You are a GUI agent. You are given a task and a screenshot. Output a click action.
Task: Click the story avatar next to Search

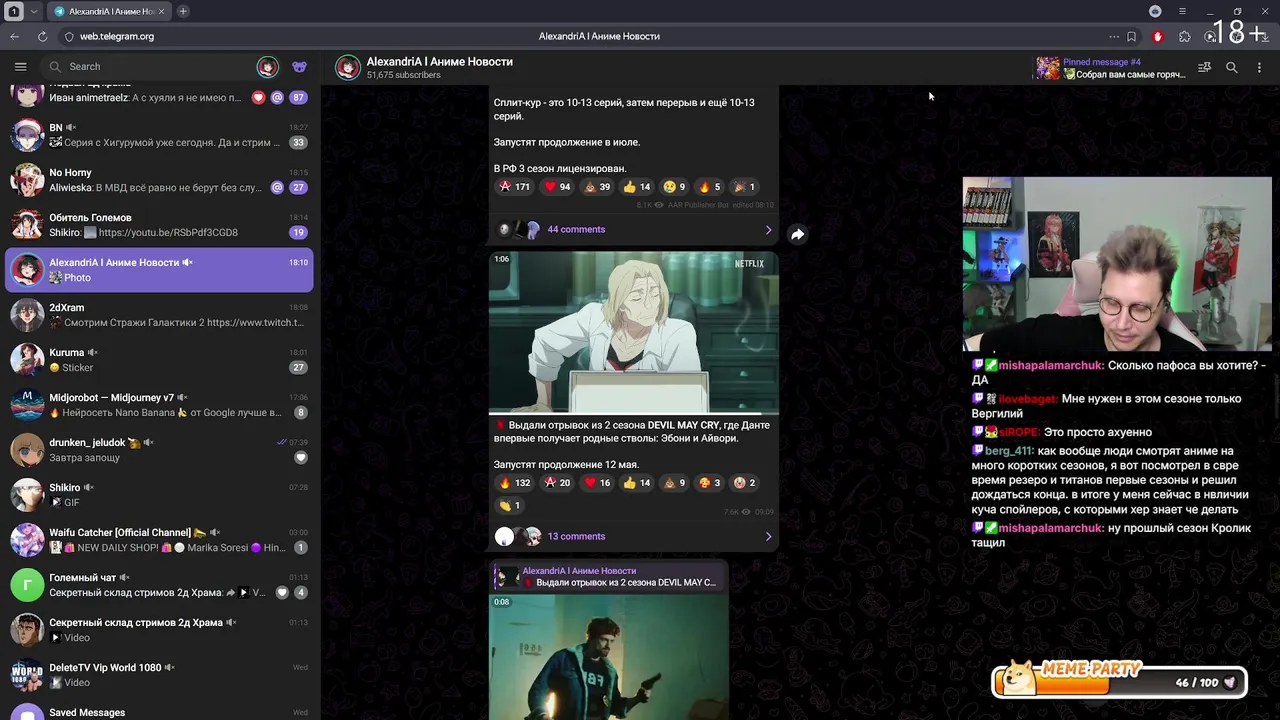267,67
